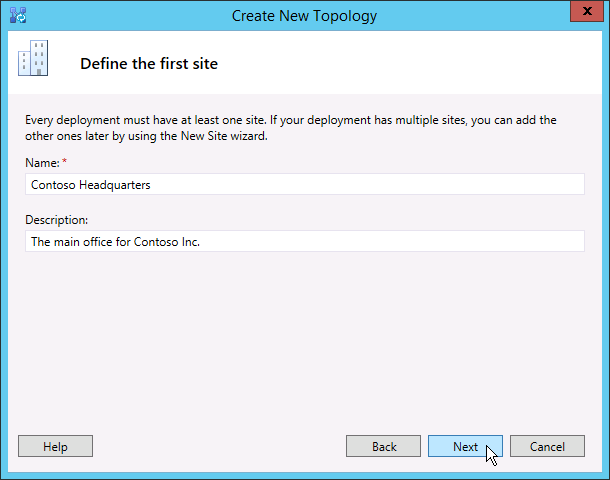610x480 pixels.
Task: Click the 'Name:' field label
Action: tap(42, 163)
